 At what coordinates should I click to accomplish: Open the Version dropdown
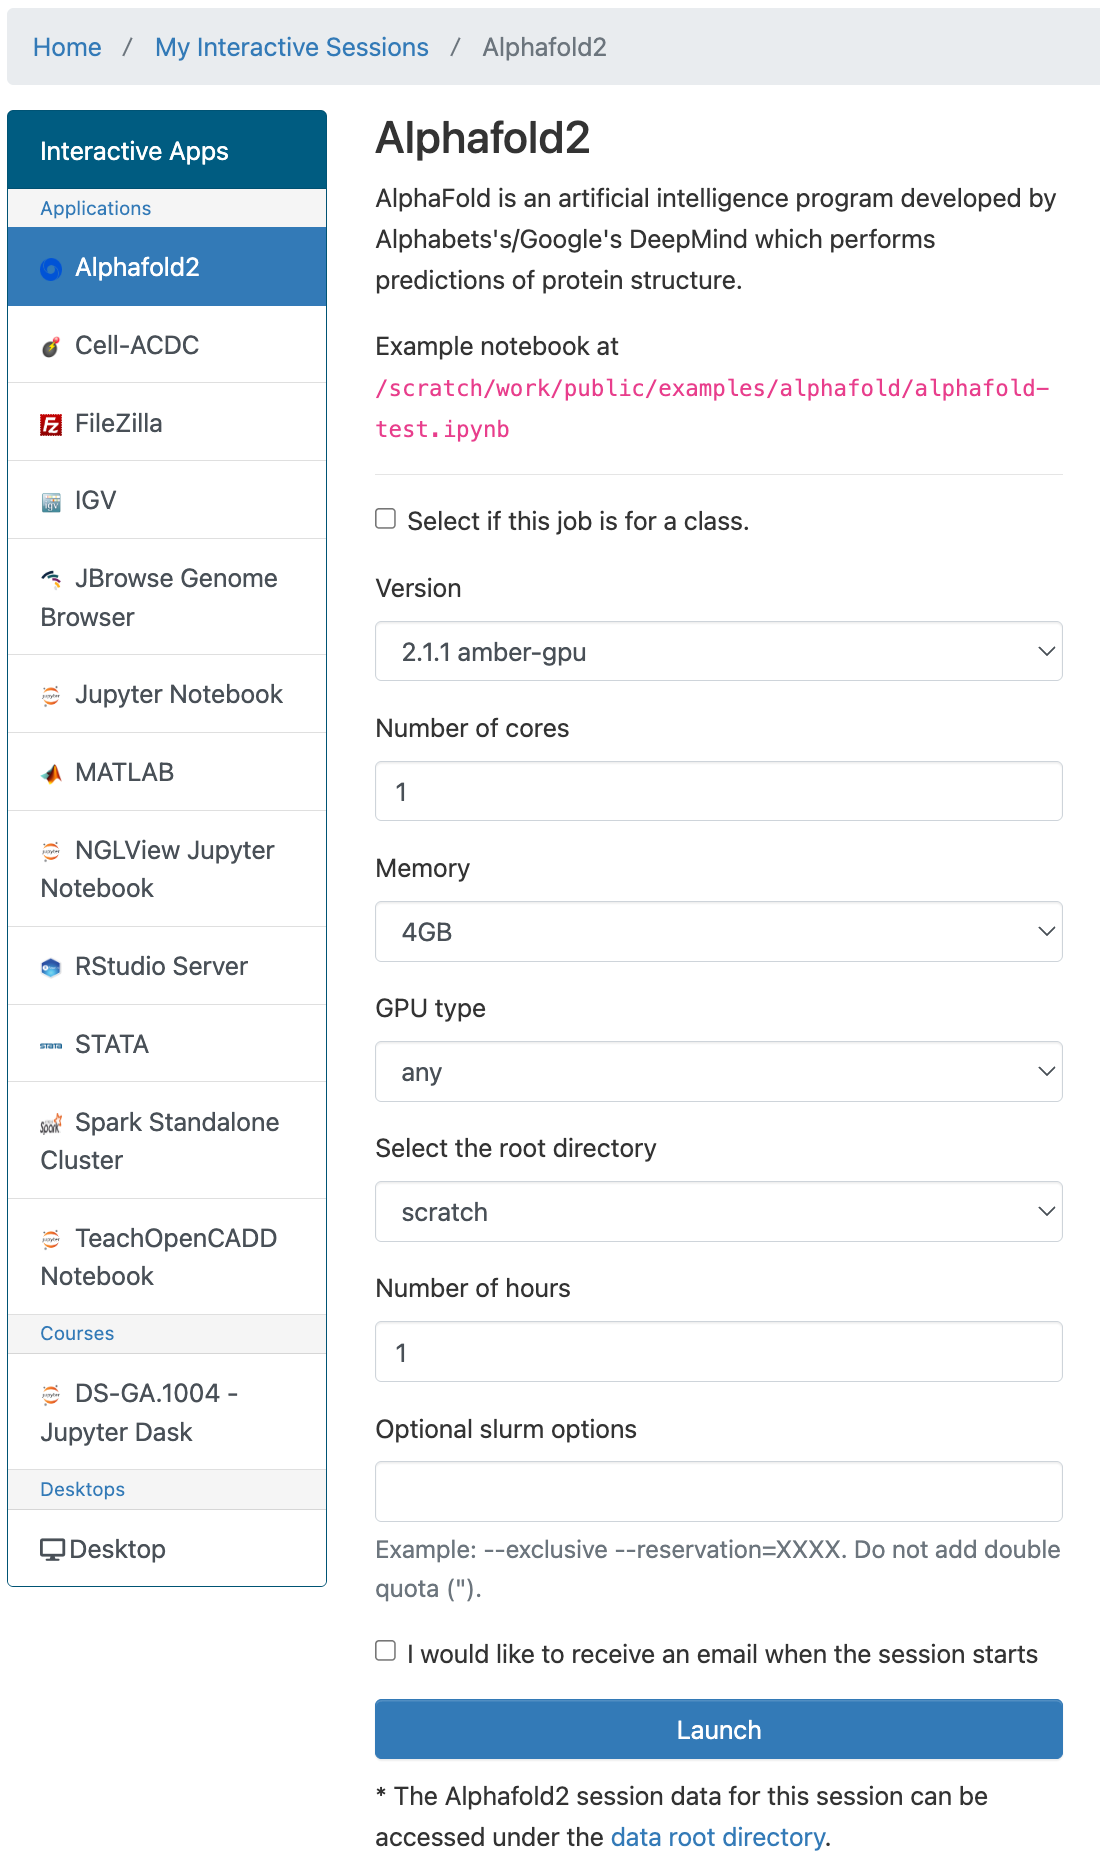click(719, 651)
